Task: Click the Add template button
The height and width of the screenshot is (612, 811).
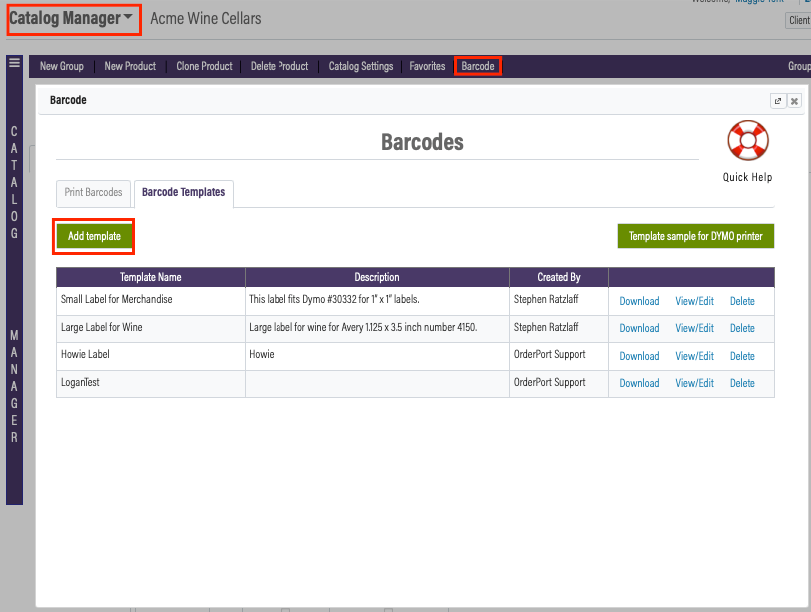Action: (x=93, y=236)
